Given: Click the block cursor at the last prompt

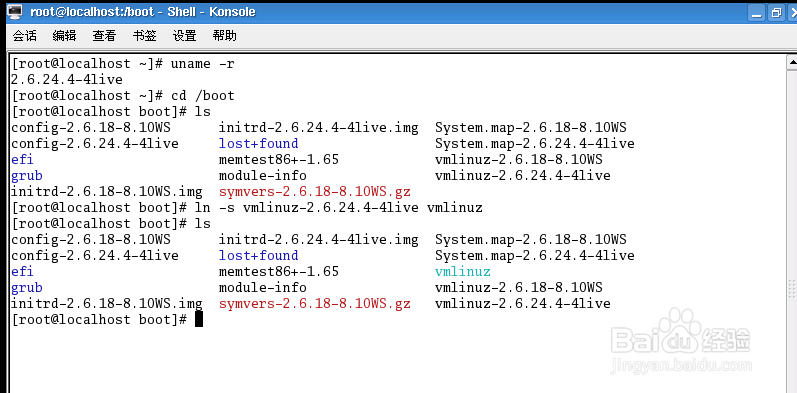Looking at the screenshot, I should 199,319.
